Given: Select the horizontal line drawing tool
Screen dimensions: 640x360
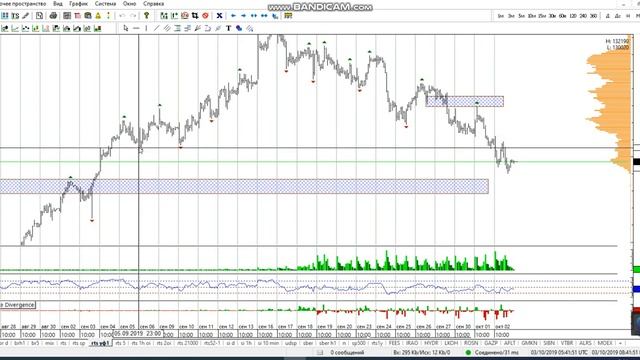Looking at the screenshot, I should 136,28.
